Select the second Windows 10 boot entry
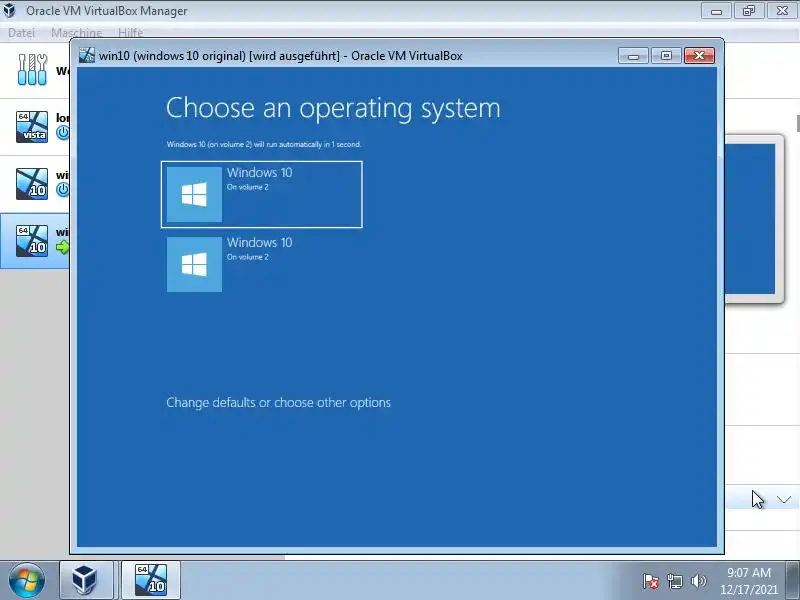The width and height of the screenshot is (800, 600). [x=262, y=264]
